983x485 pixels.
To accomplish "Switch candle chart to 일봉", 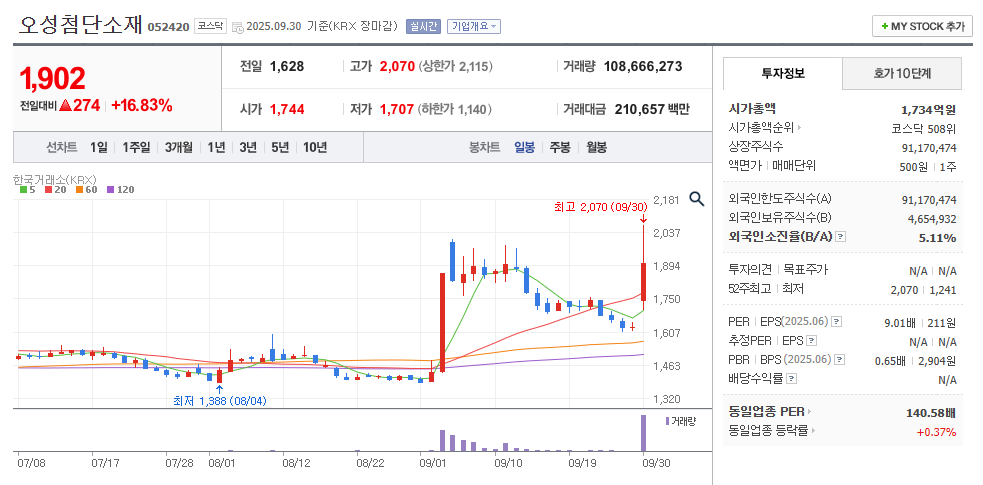I will (x=525, y=148).
